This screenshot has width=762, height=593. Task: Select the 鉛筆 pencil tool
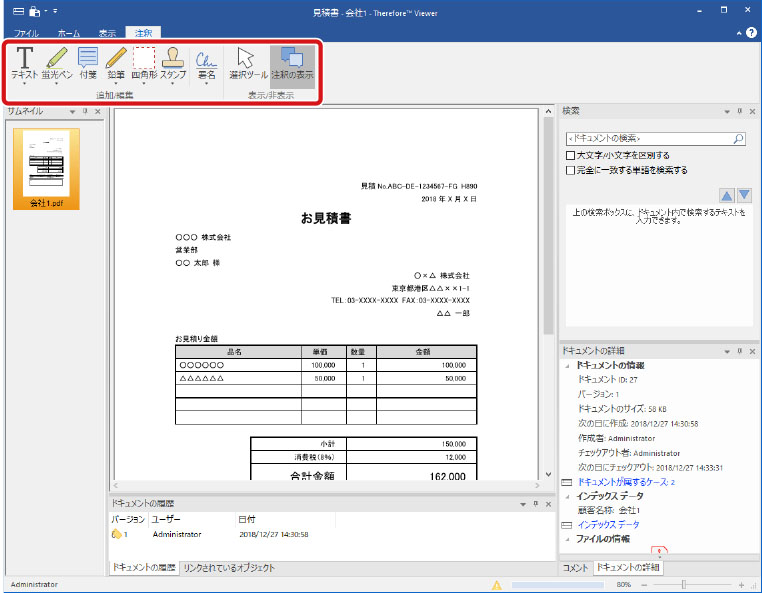[116, 62]
